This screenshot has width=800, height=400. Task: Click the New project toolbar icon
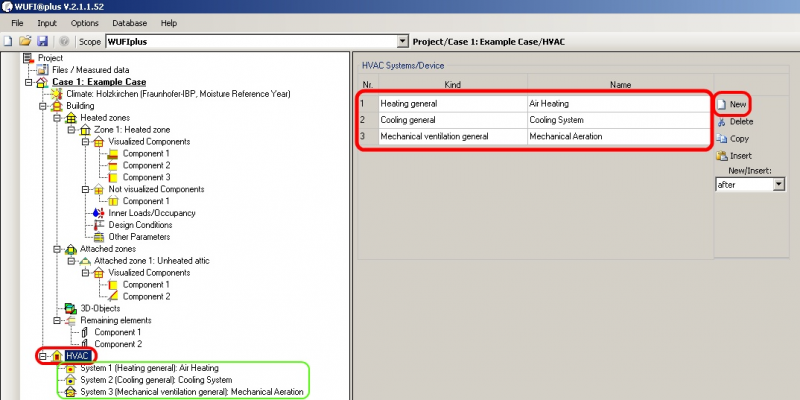point(8,41)
